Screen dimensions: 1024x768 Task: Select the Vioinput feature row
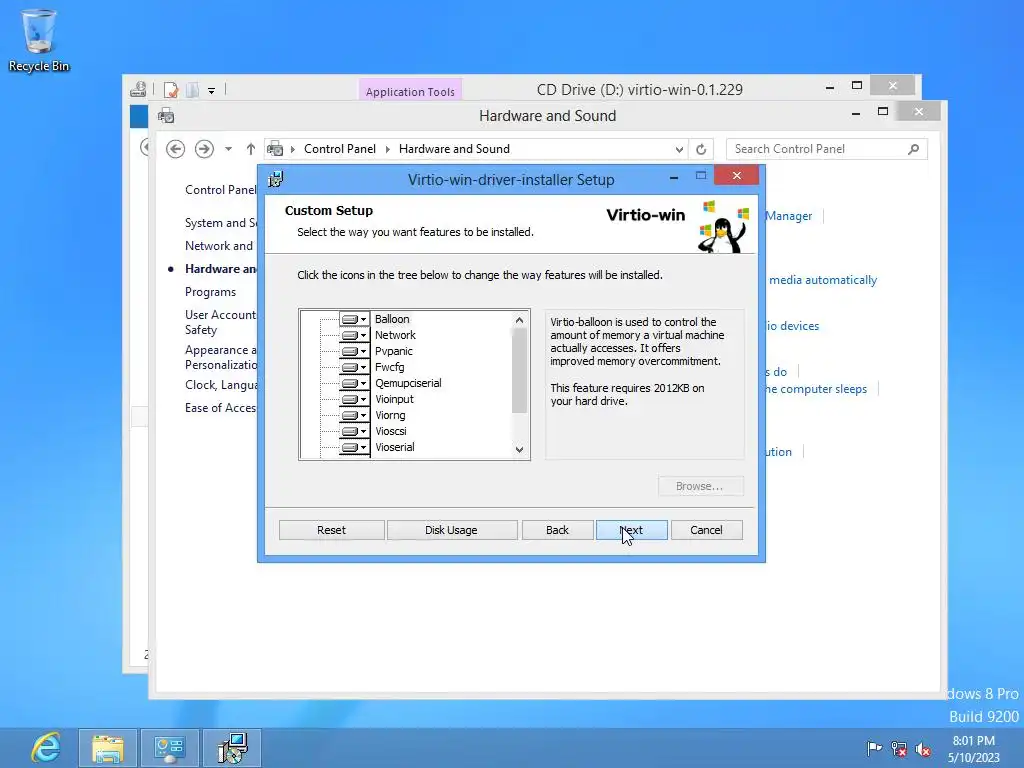(394, 399)
